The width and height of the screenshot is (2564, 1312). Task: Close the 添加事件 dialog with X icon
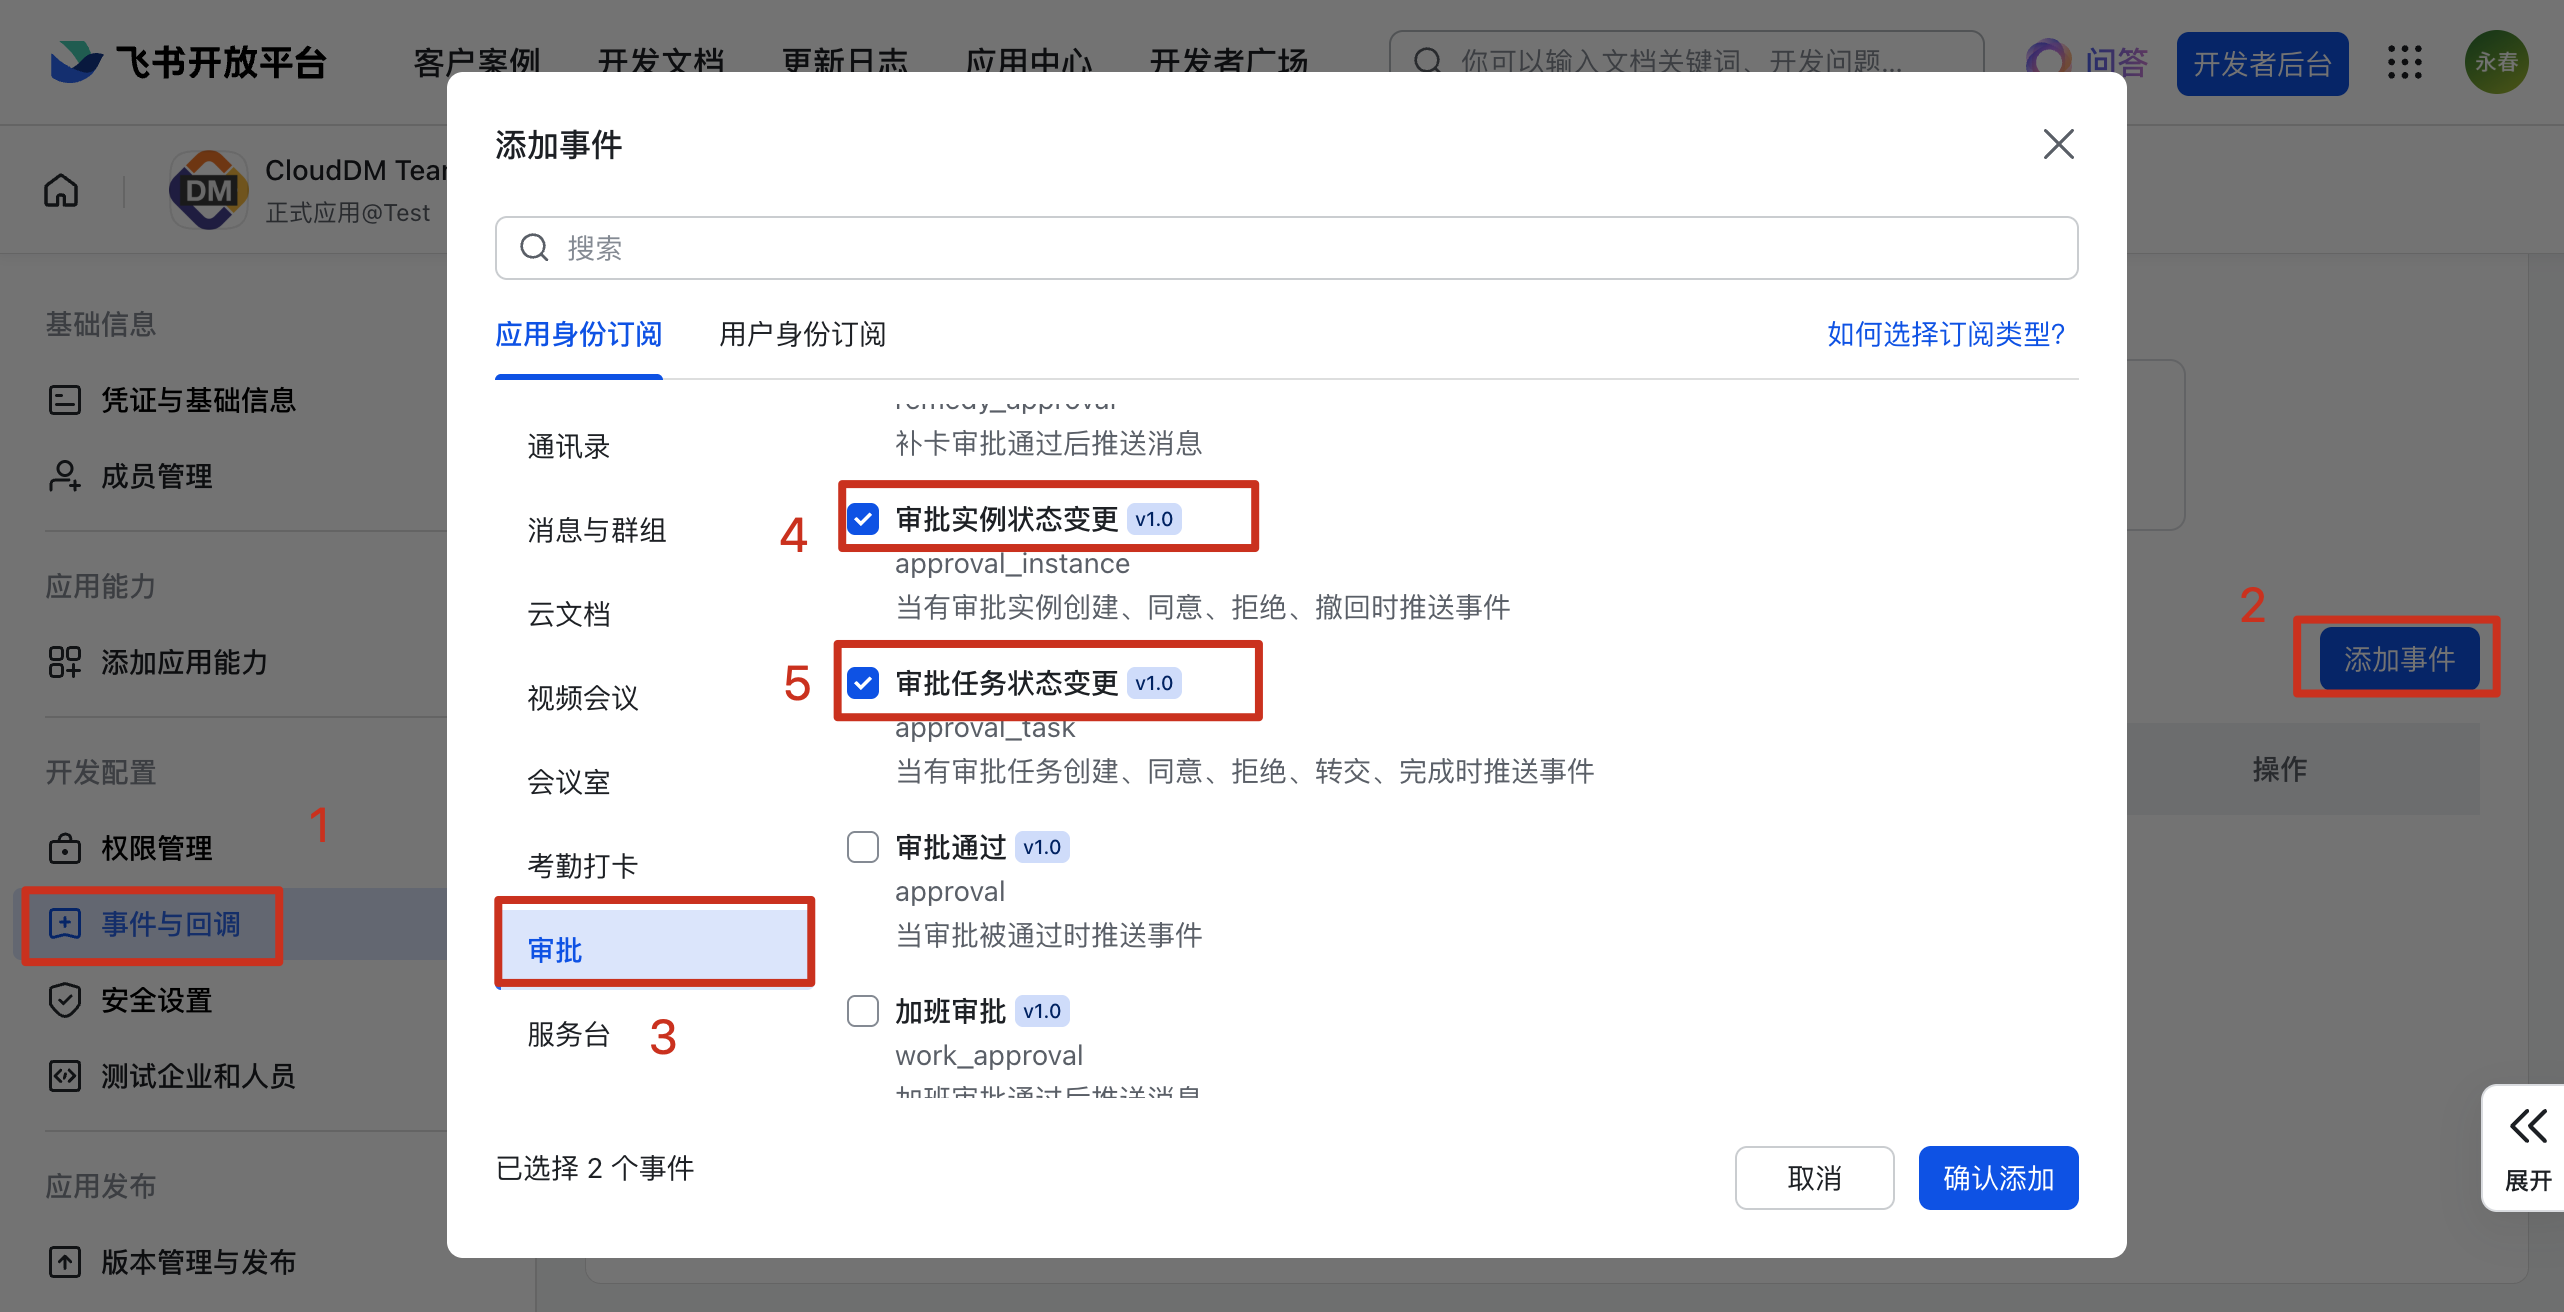tap(2058, 145)
